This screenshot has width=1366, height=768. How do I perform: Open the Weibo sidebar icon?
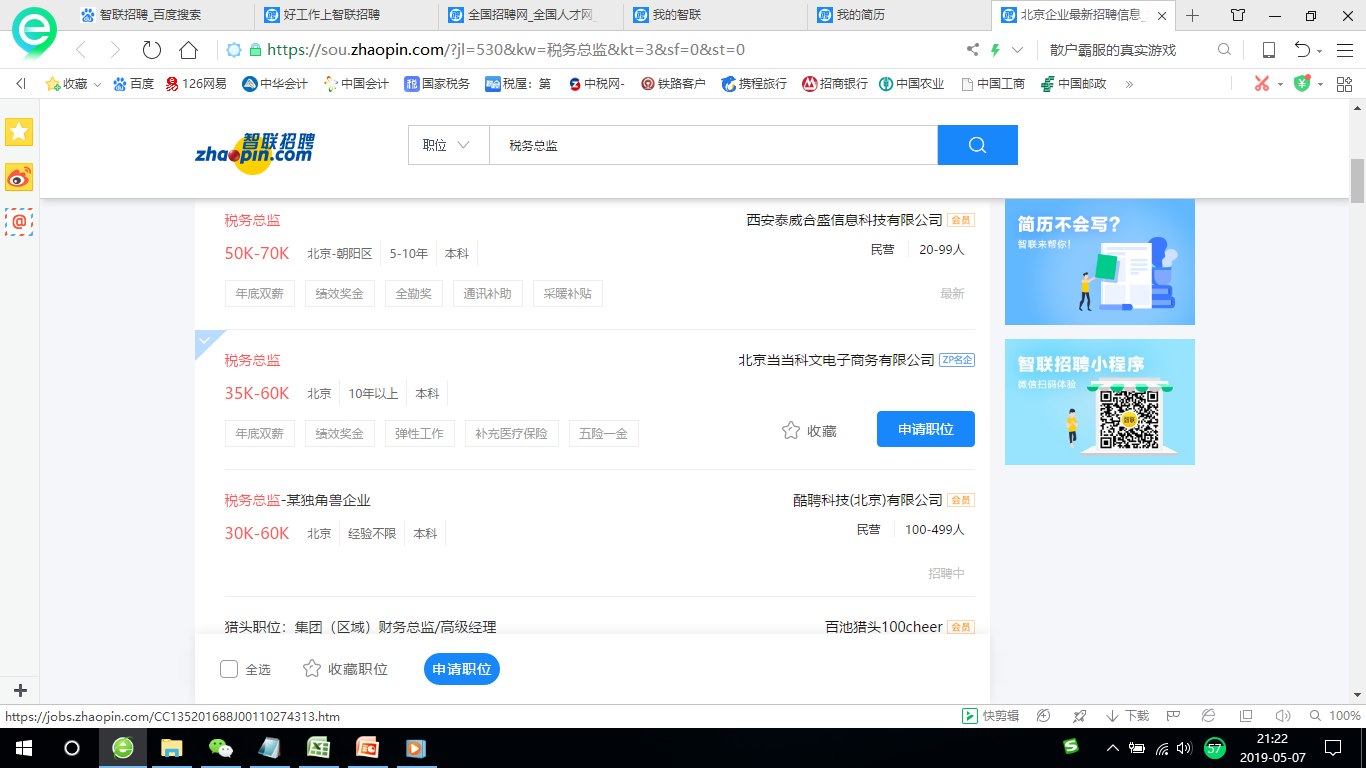click(x=19, y=177)
